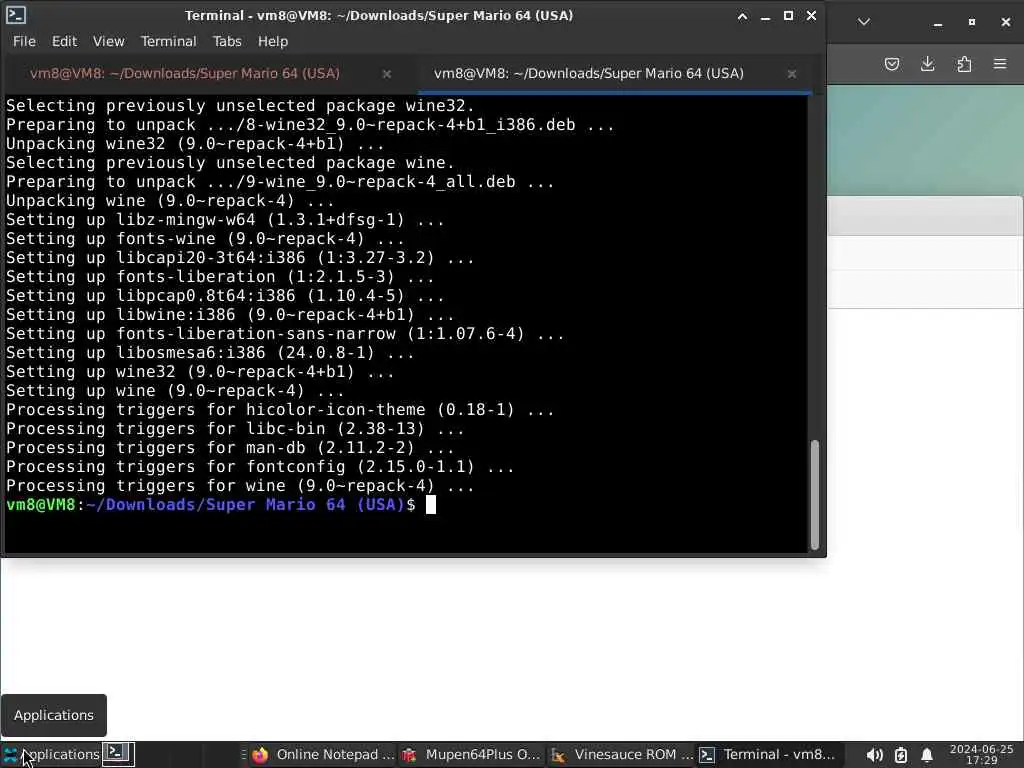Click the line 'Unpacking wine (9.0~repack-4)'
This screenshot has width=1024, height=768.
pyautogui.click(x=170, y=201)
